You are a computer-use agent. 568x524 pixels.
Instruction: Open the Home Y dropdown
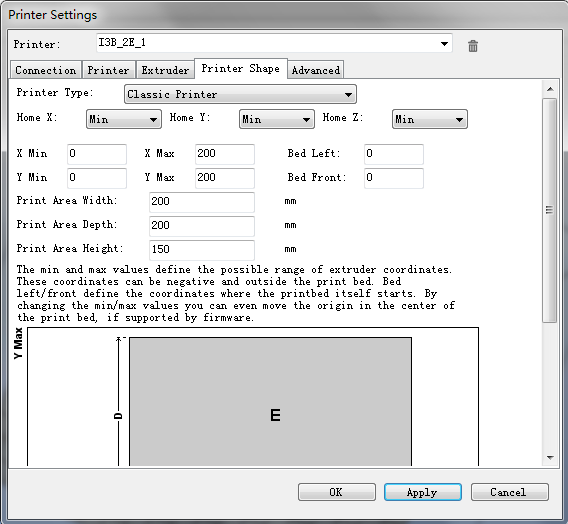click(277, 119)
